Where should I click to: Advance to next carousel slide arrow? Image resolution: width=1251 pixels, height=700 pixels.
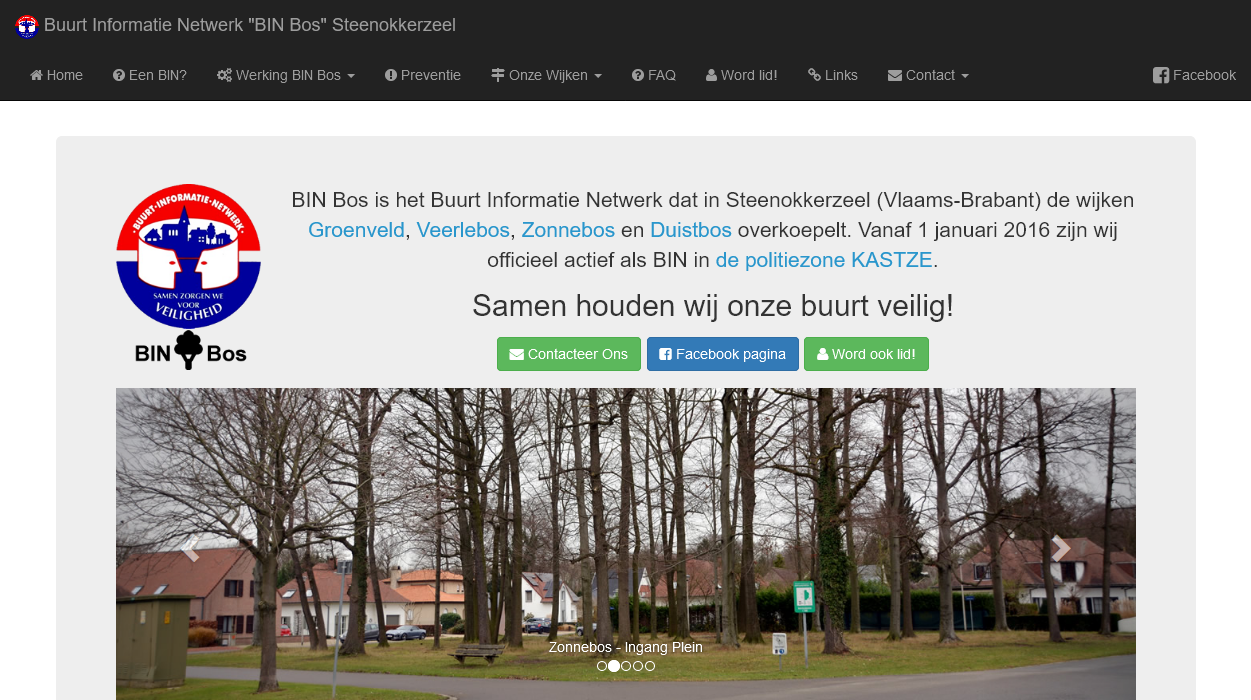(1060, 548)
